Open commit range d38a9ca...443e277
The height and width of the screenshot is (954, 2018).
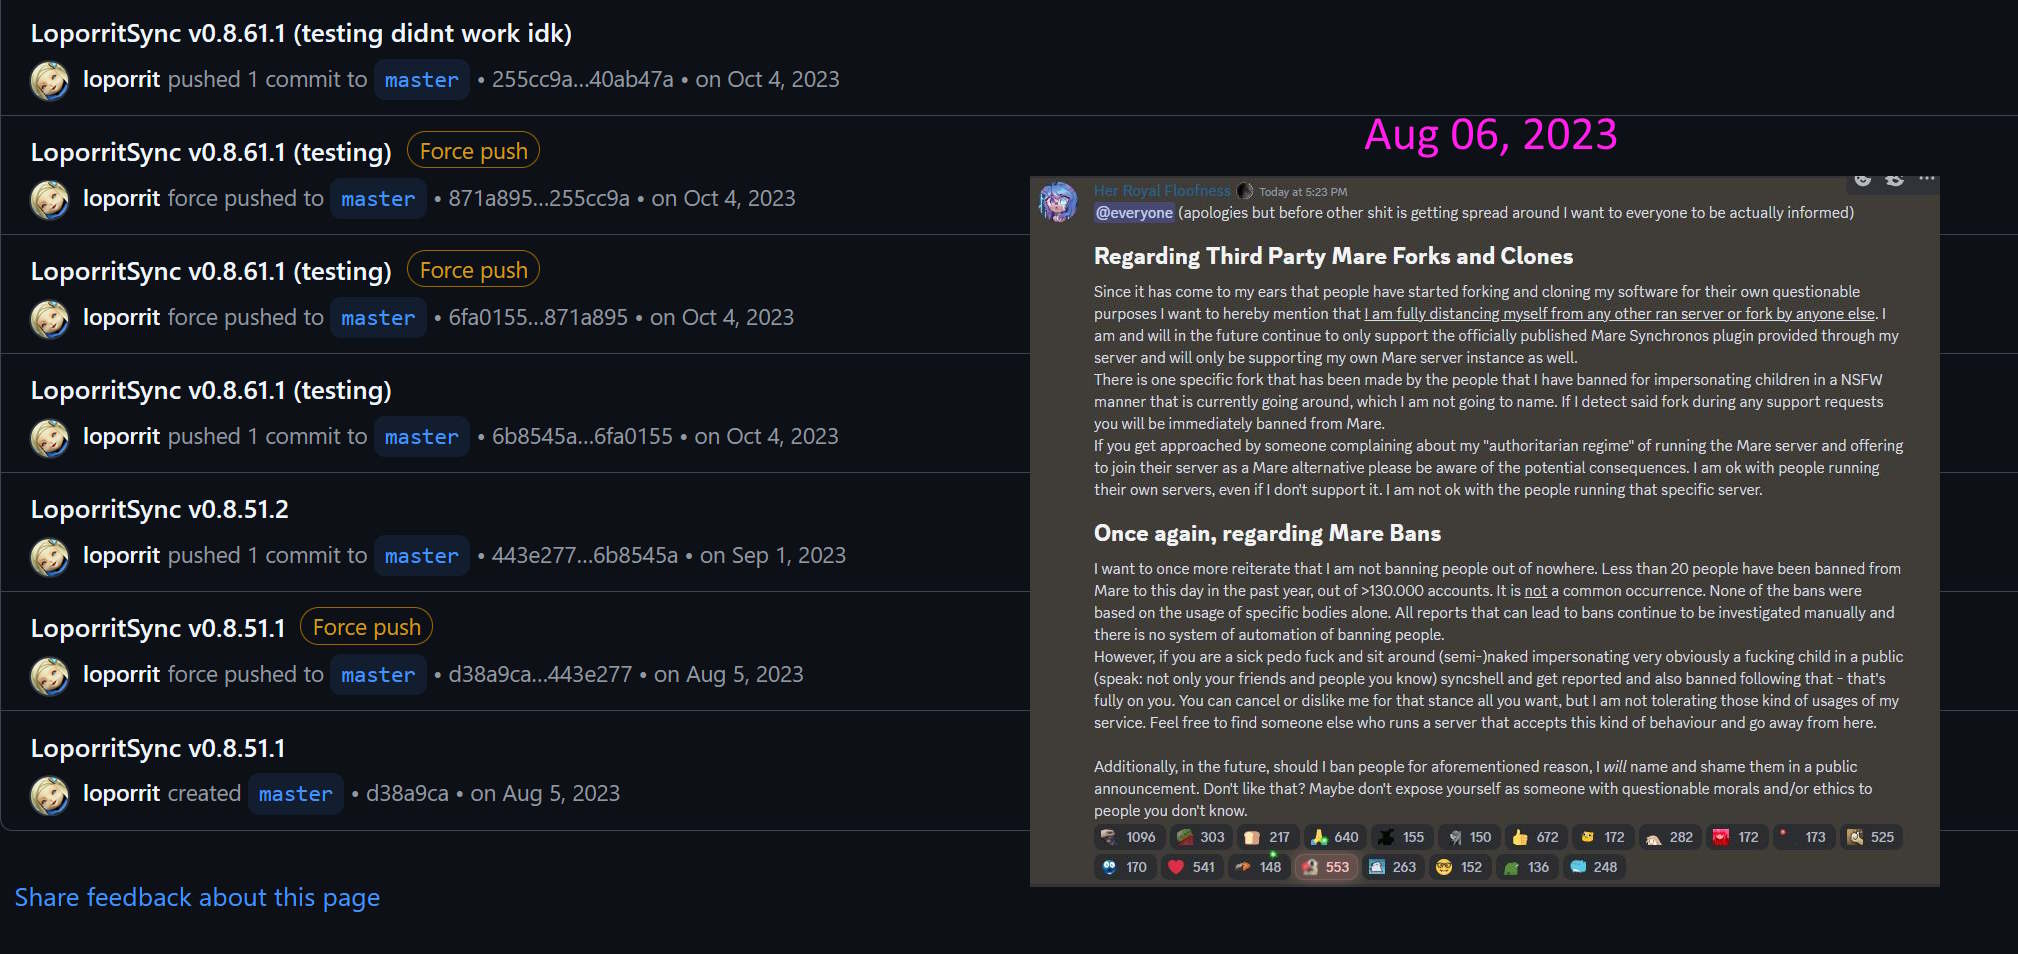[540, 675]
